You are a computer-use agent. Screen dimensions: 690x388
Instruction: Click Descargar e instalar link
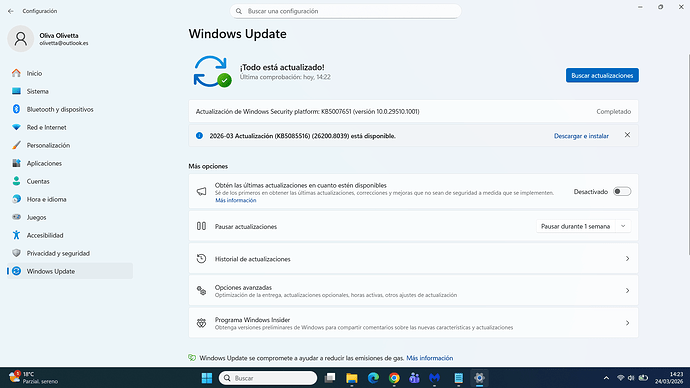(x=581, y=136)
